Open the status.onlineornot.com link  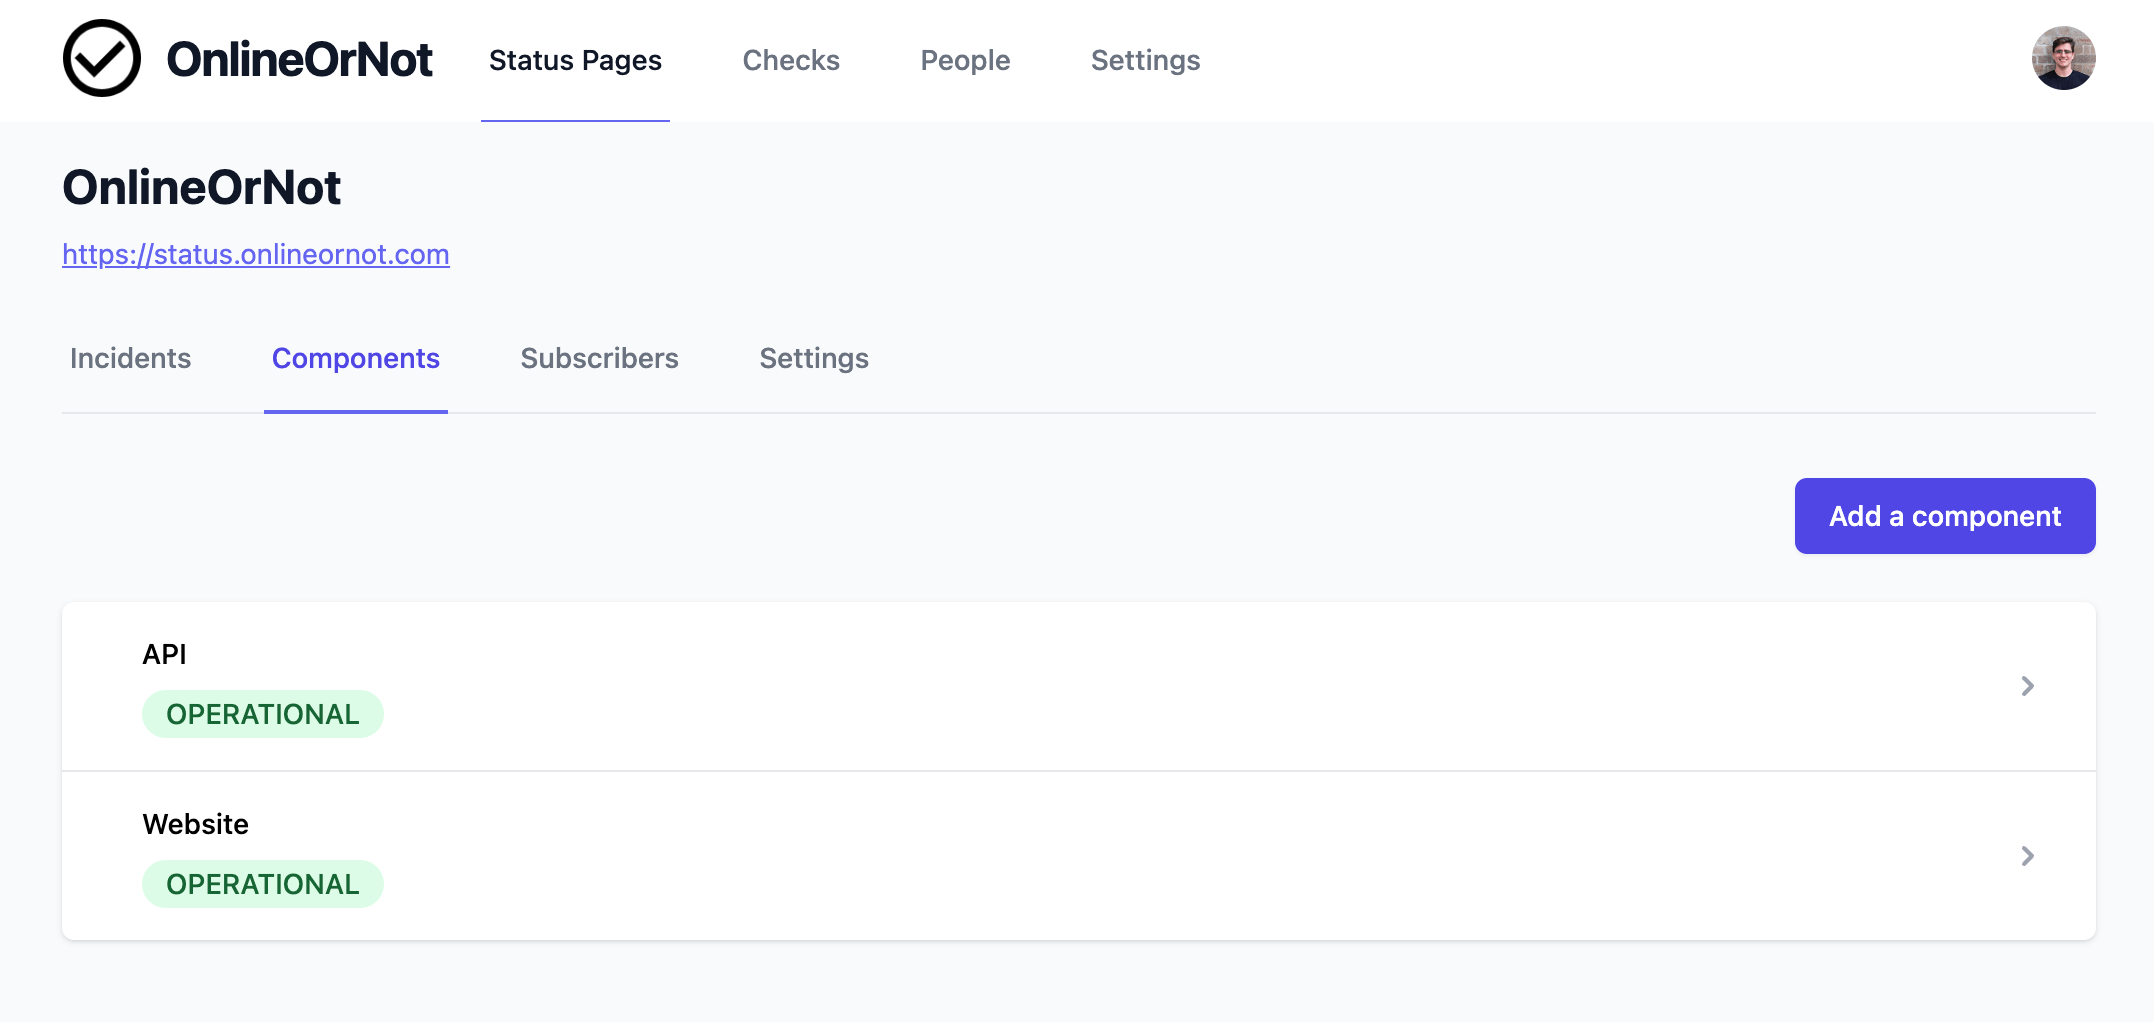tap(256, 254)
